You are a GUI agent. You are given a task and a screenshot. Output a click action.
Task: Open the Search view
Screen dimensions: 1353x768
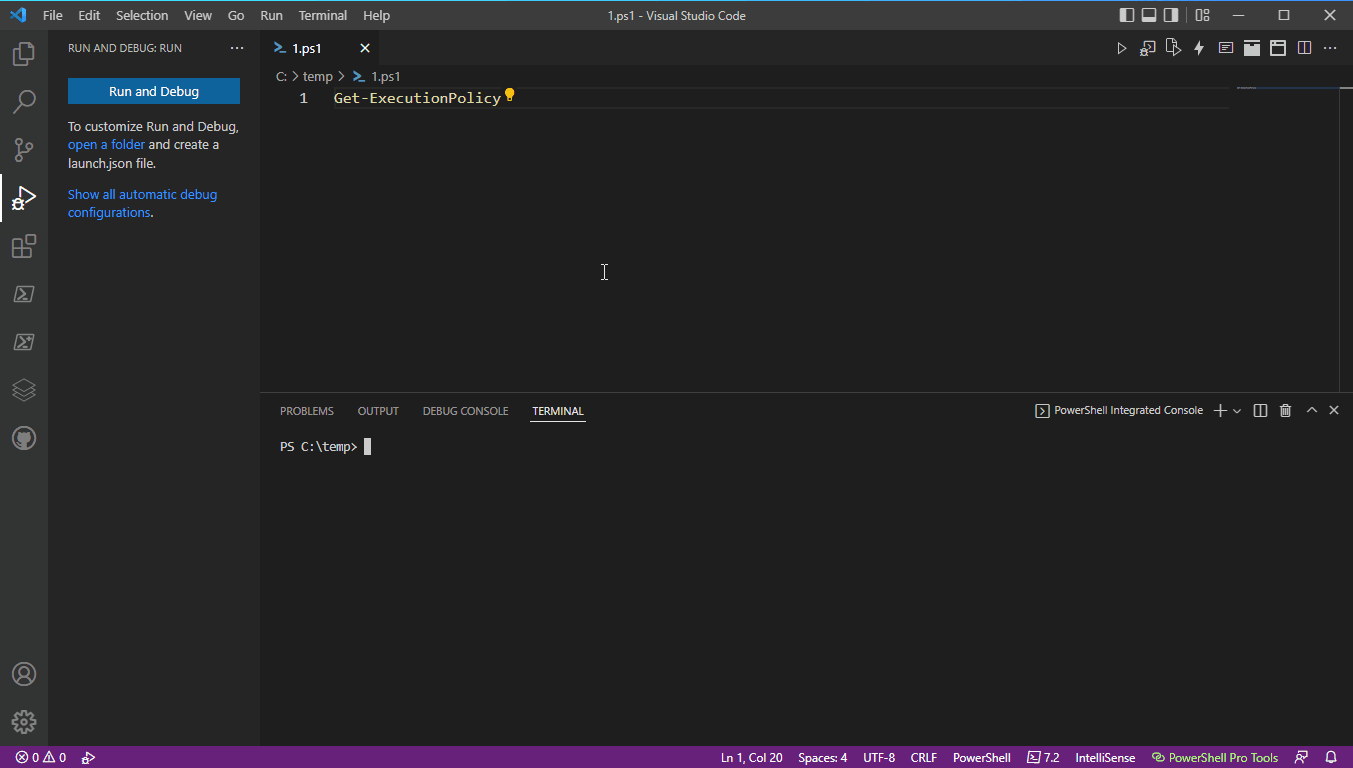pyautogui.click(x=24, y=101)
